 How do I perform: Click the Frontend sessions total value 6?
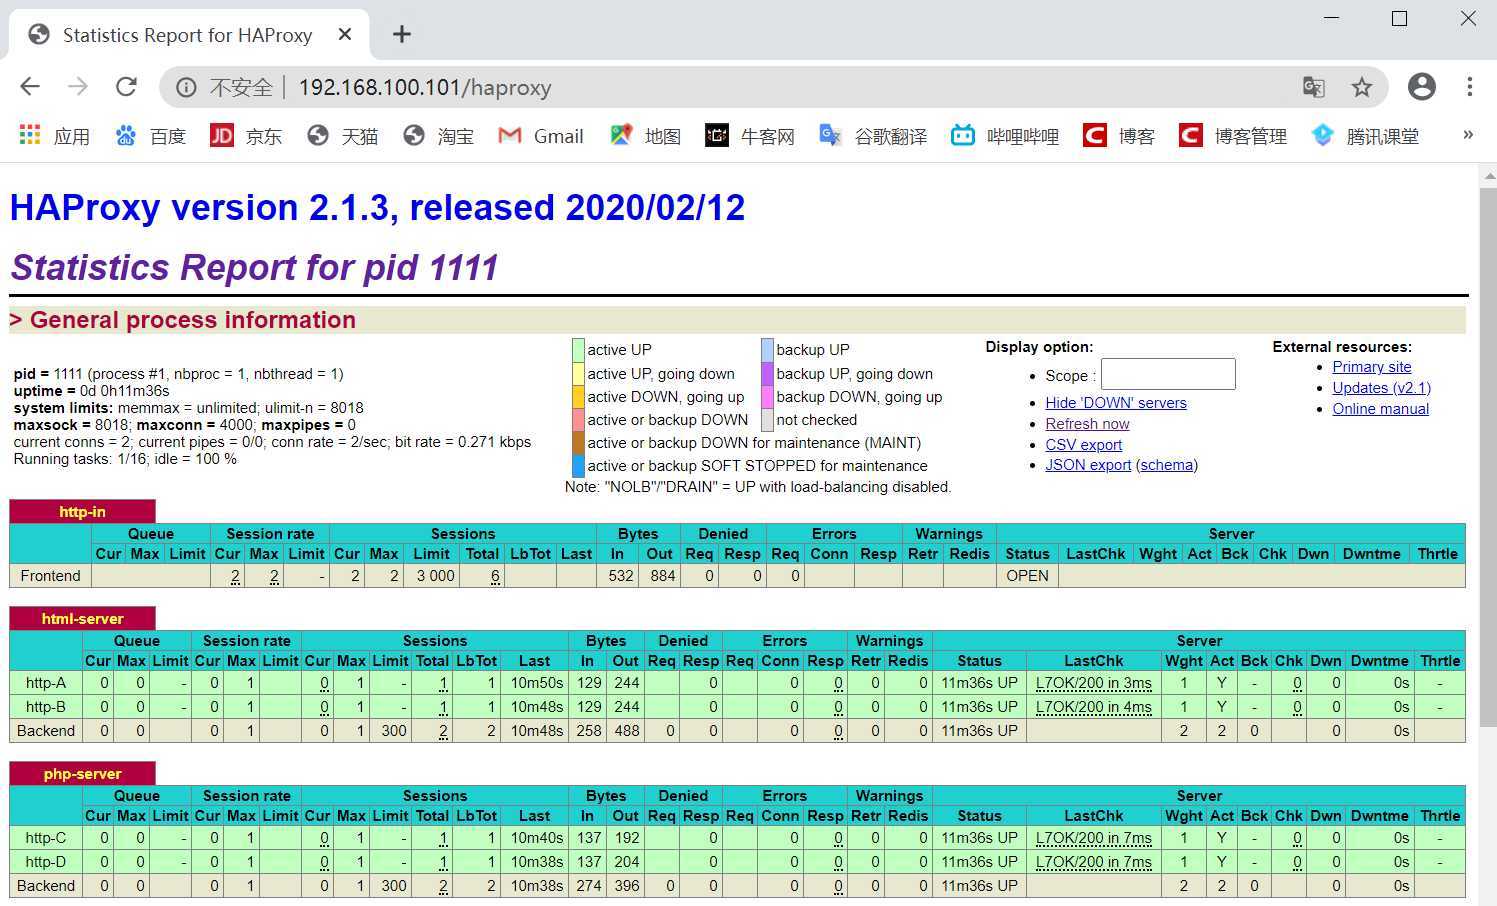click(x=495, y=576)
